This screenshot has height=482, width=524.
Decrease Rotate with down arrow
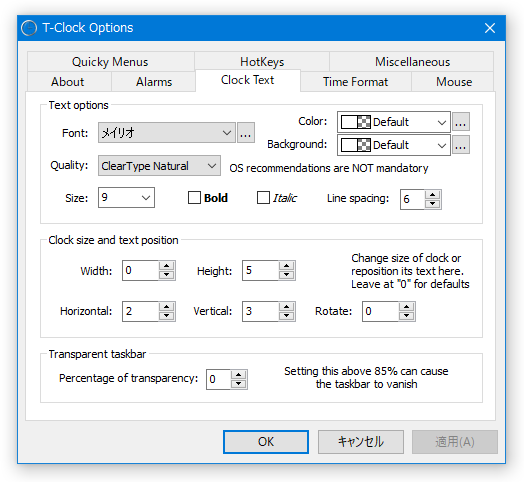click(x=406, y=316)
